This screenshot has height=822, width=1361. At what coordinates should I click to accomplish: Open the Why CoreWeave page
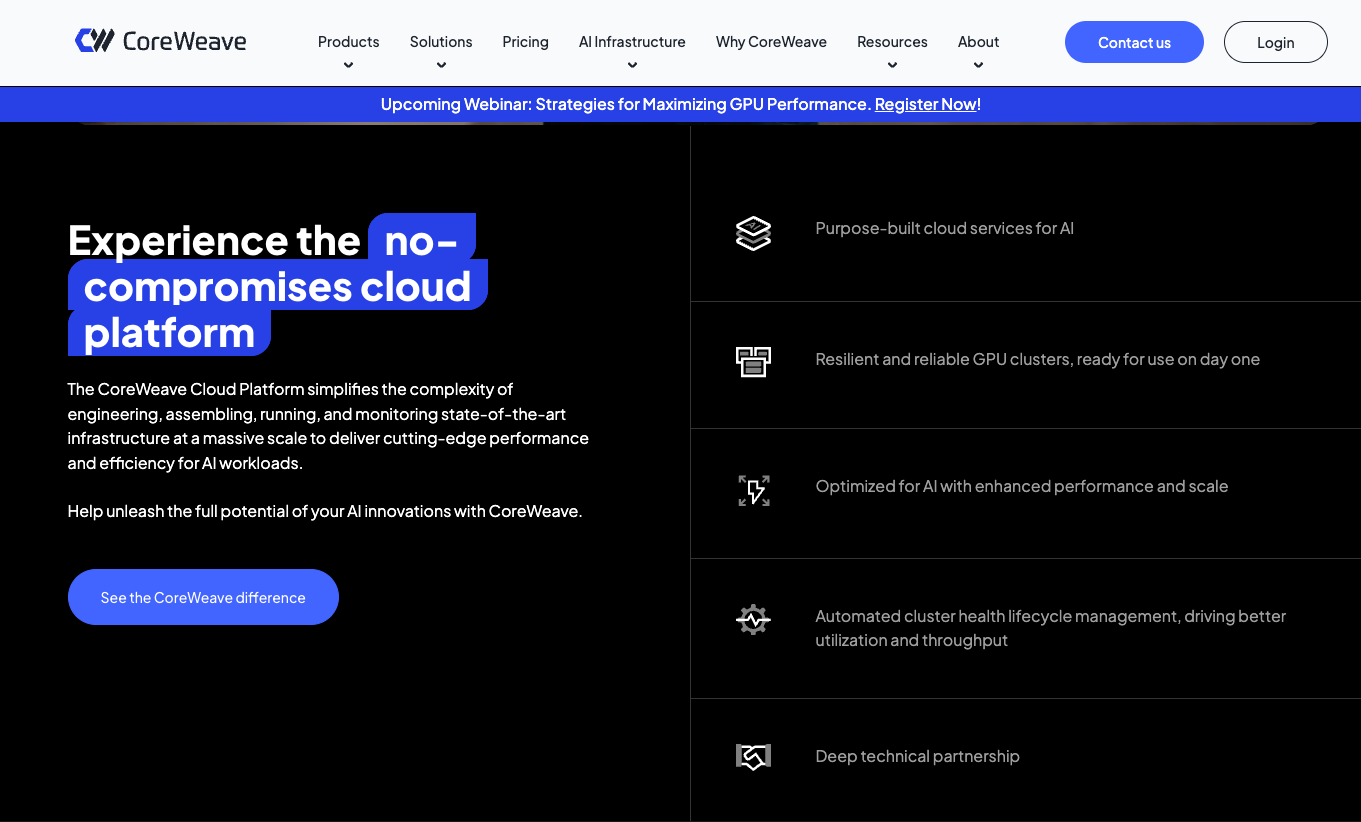click(x=771, y=42)
